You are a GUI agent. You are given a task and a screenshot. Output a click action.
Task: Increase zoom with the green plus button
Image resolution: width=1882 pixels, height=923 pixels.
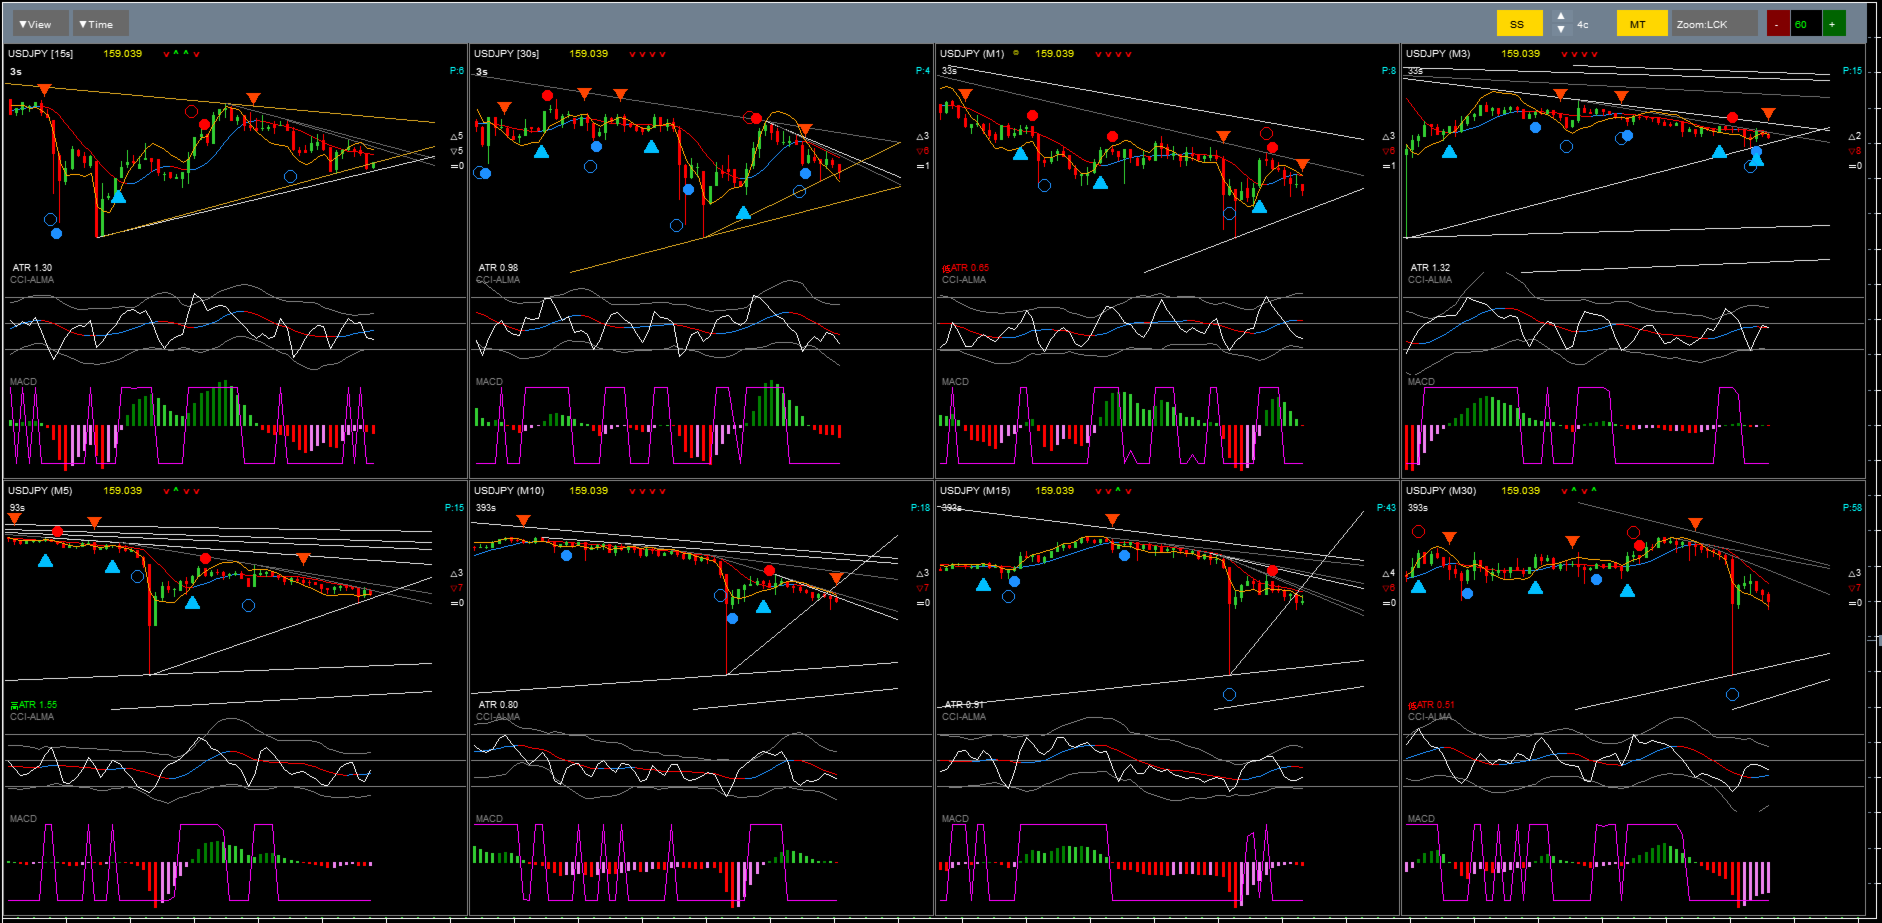click(1833, 23)
